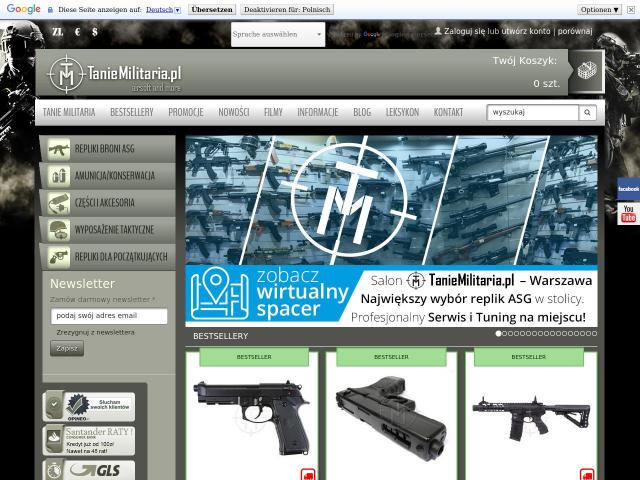The height and width of the screenshot is (480, 640).
Task: Open the Beretta-style pistol bestseller product
Action: [x=251, y=417]
